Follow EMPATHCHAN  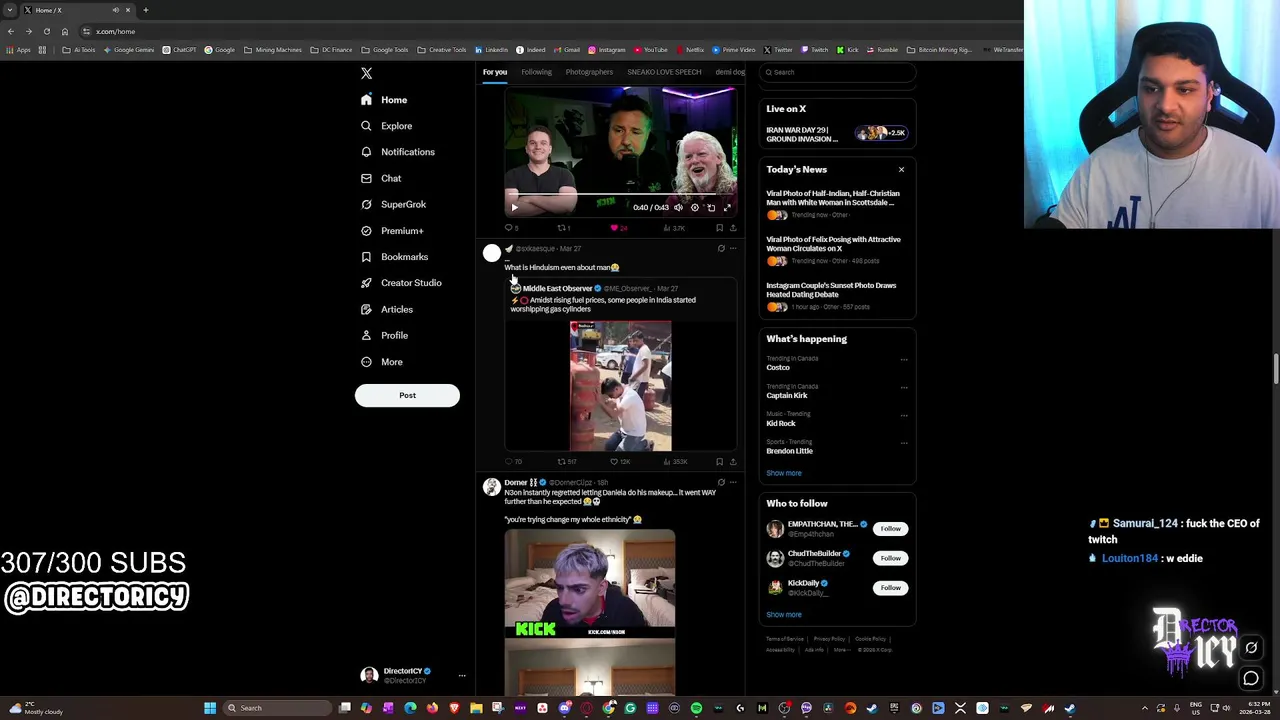(x=890, y=529)
